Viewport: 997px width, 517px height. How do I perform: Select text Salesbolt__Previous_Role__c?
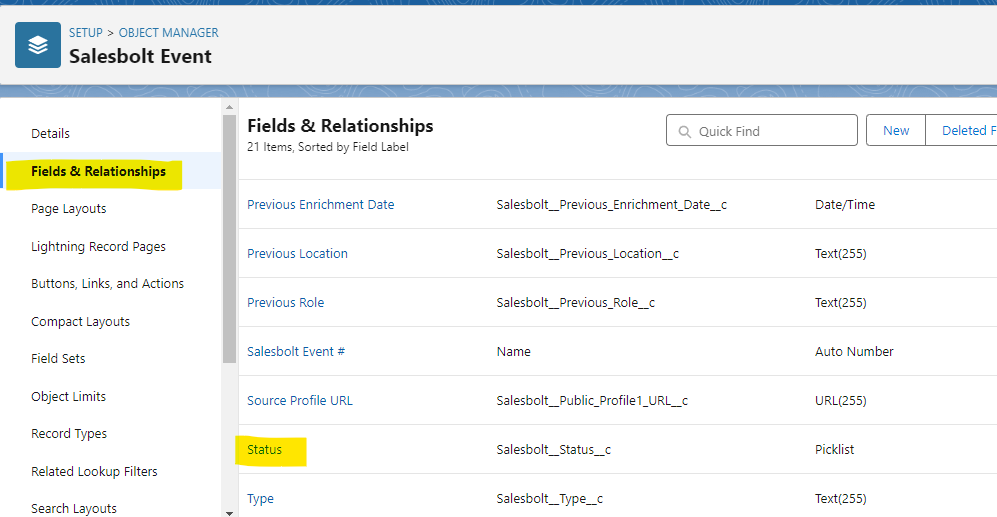coord(575,303)
